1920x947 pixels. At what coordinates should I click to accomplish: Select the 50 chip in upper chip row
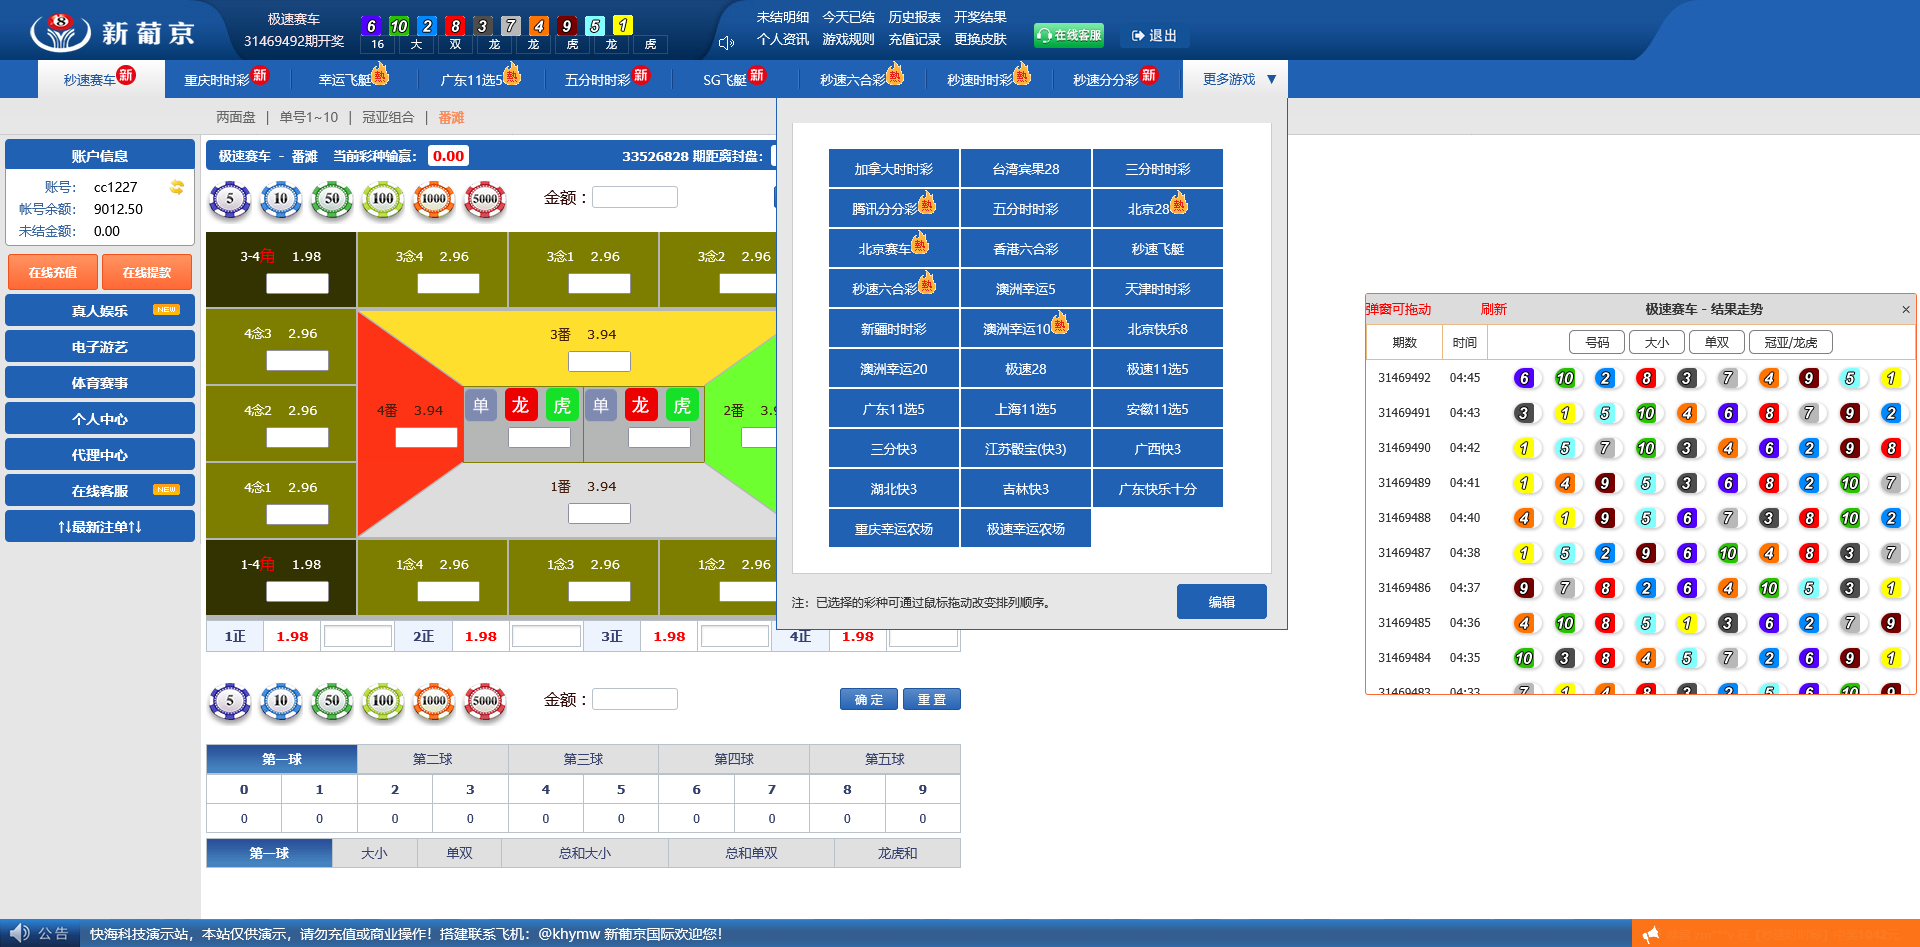[332, 199]
